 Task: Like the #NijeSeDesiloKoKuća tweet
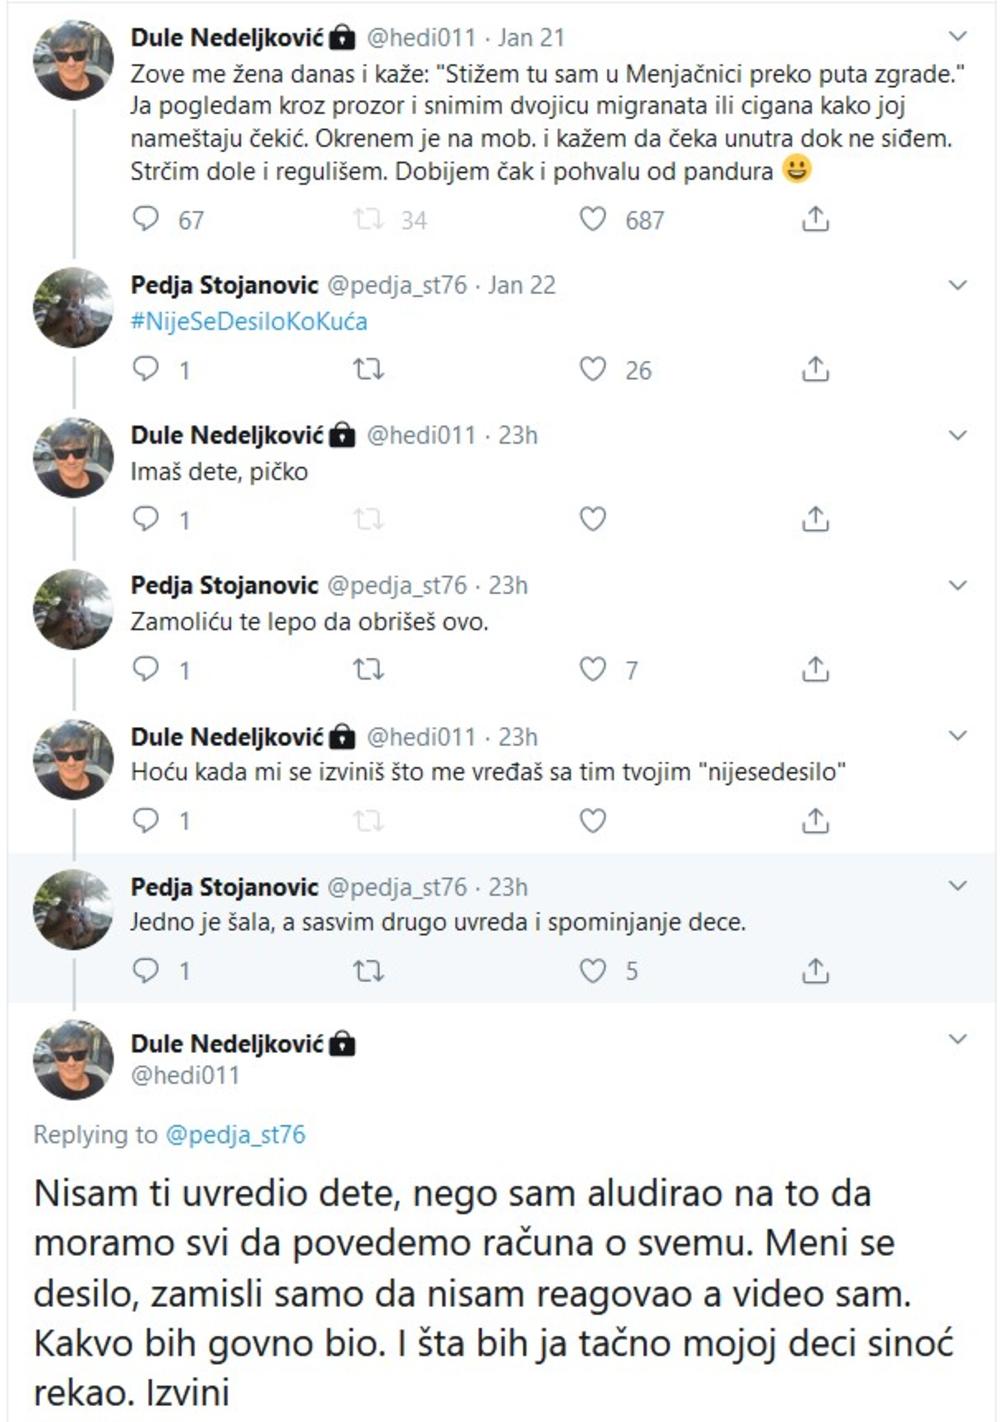click(x=593, y=370)
